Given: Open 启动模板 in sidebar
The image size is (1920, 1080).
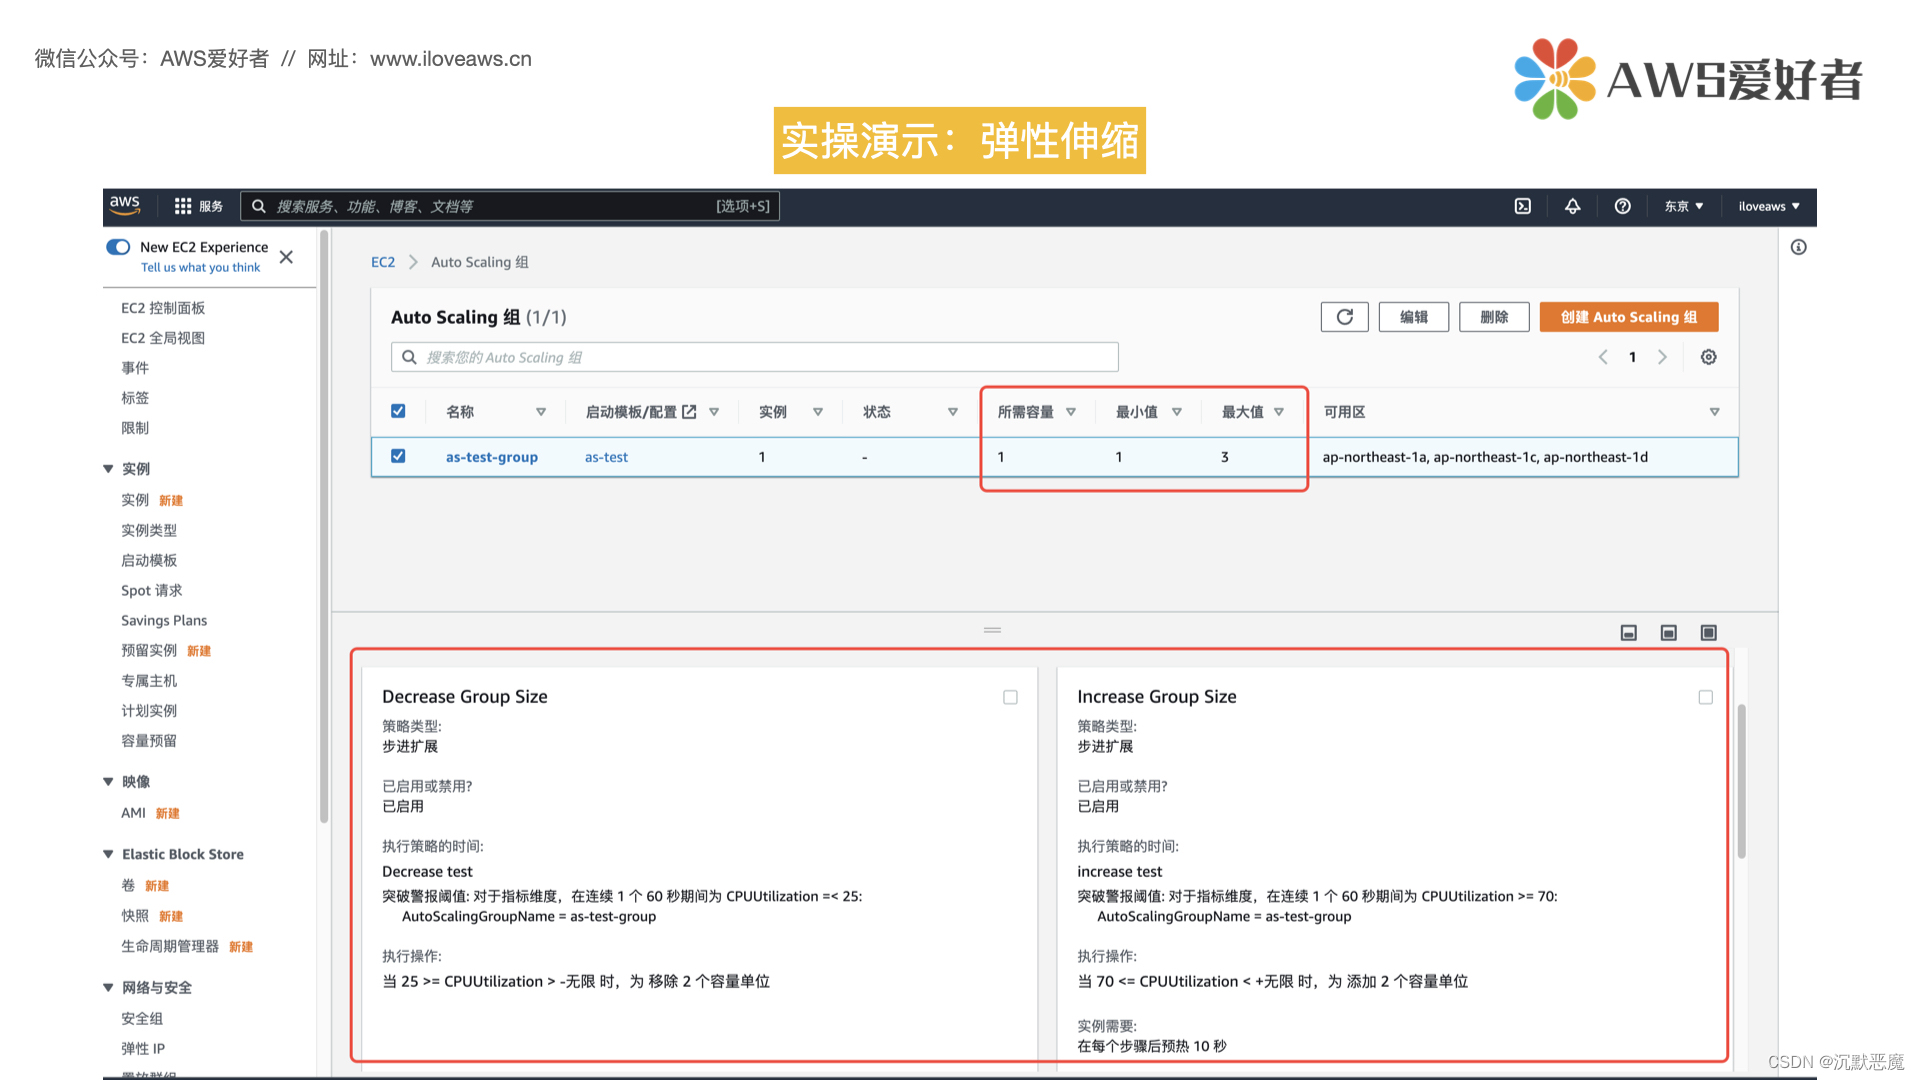Looking at the screenshot, I should click(x=149, y=561).
